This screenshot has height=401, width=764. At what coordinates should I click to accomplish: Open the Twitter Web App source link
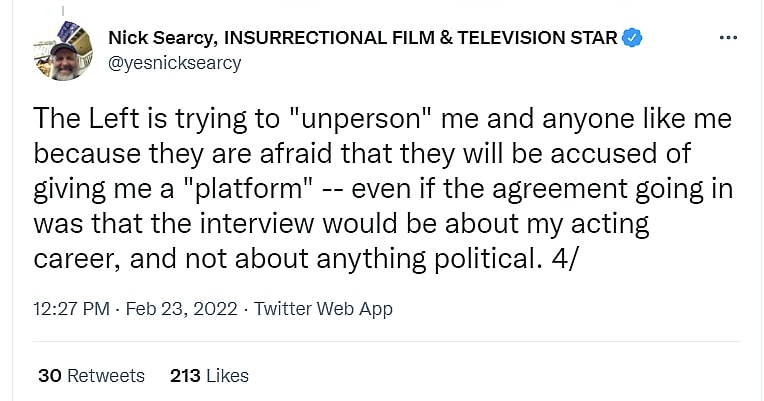click(323, 308)
